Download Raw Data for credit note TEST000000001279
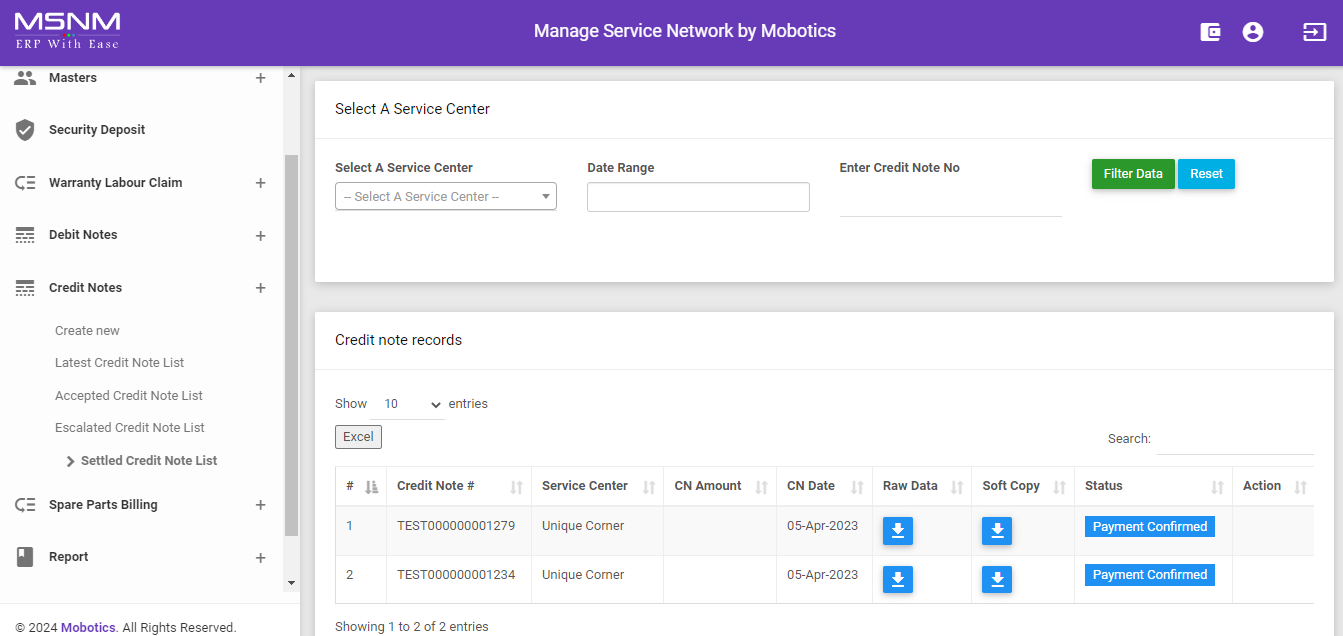The image size is (1343, 636). tap(897, 531)
